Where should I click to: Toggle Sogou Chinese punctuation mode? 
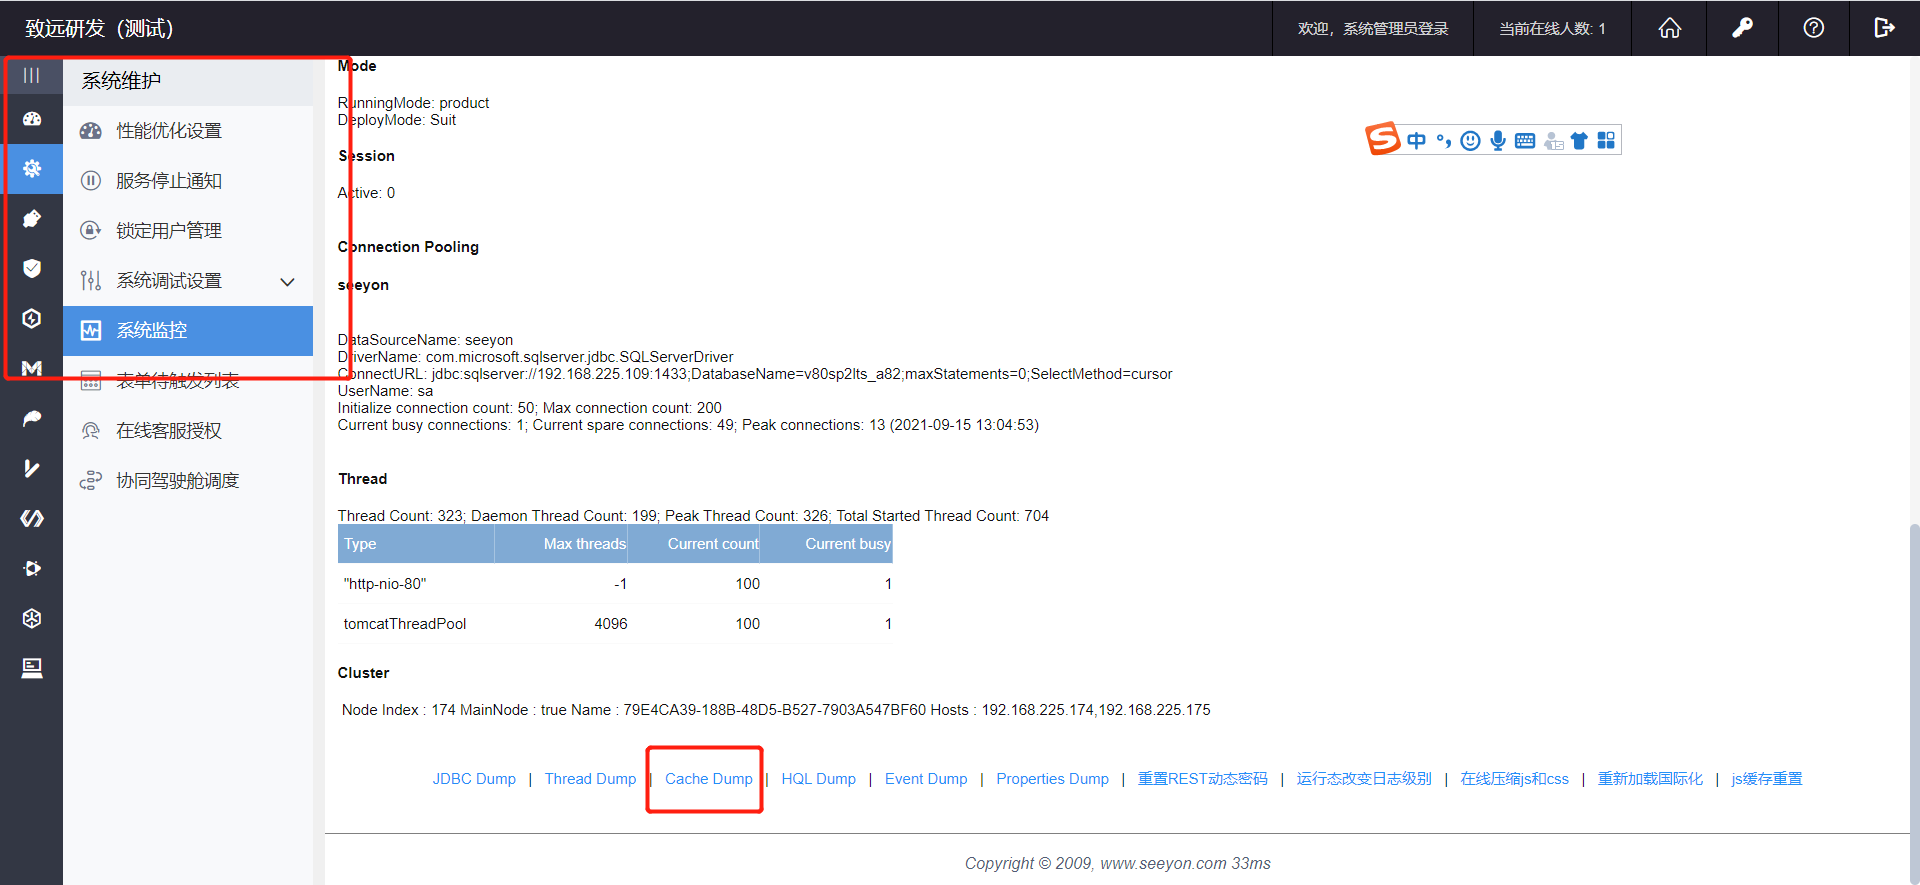tap(1443, 141)
